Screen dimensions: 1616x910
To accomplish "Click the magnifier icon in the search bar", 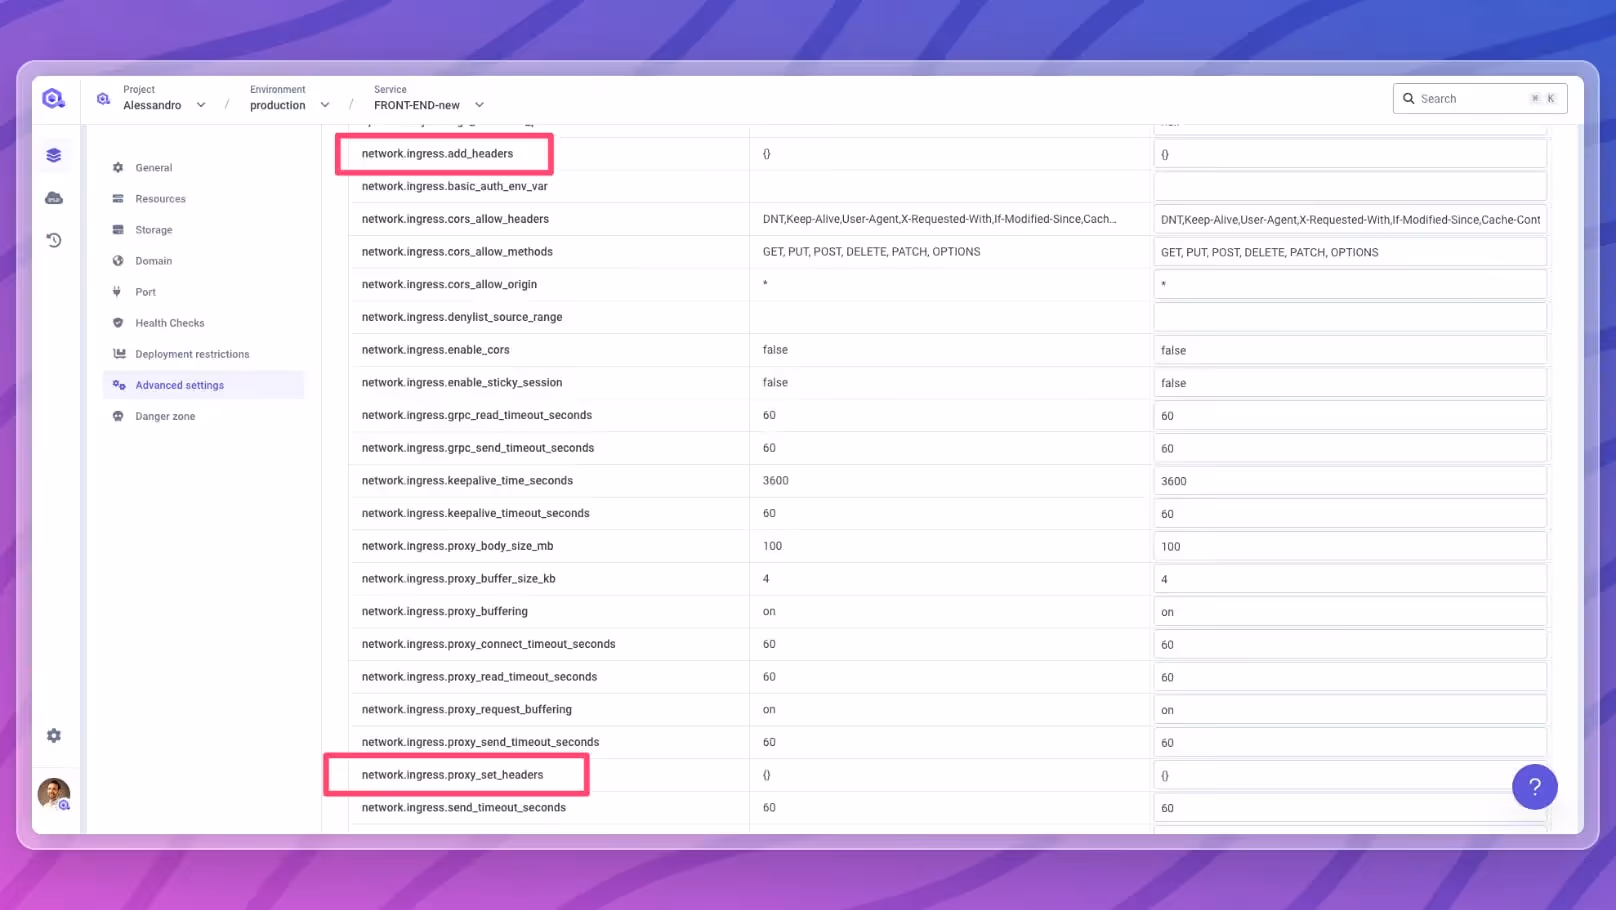I will [1409, 98].
